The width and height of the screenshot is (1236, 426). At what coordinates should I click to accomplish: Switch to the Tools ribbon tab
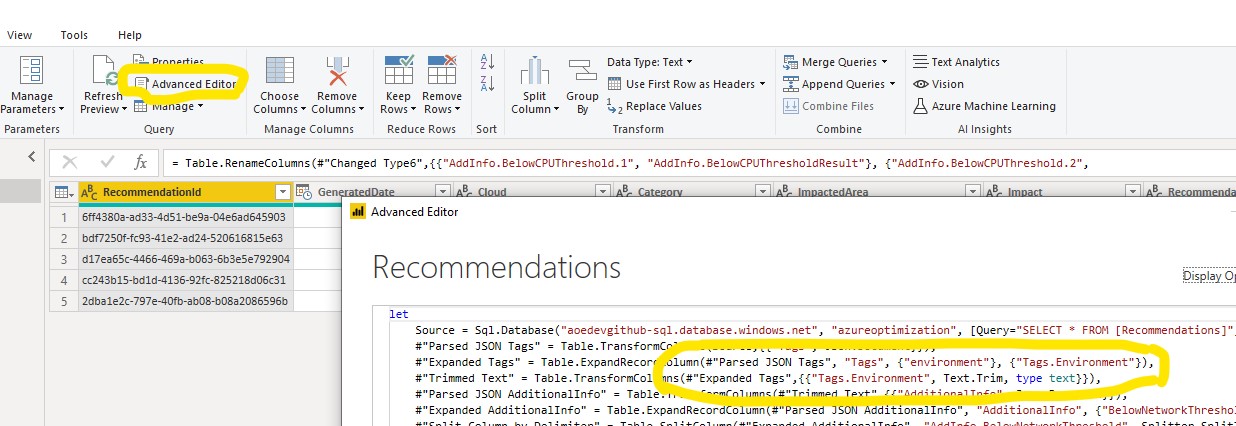pos(74,35)
